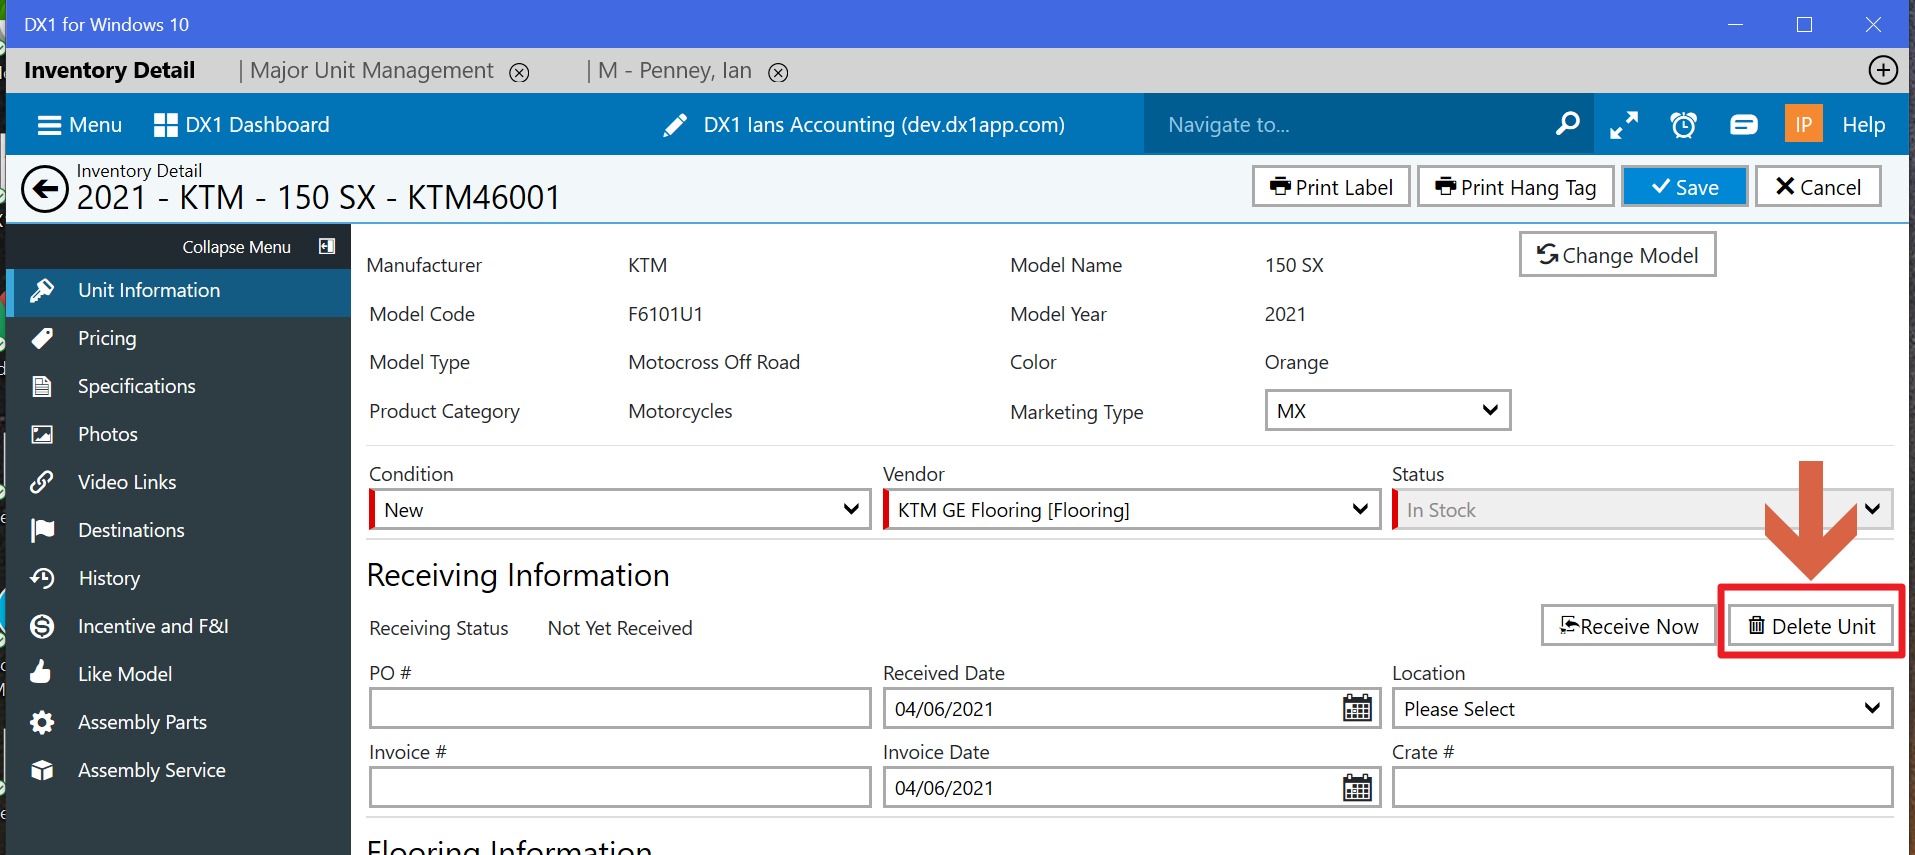The image size is (1915, 855).
Task: Expand the Status In Stock dropdown
Action: click(x=1642, y=509)
